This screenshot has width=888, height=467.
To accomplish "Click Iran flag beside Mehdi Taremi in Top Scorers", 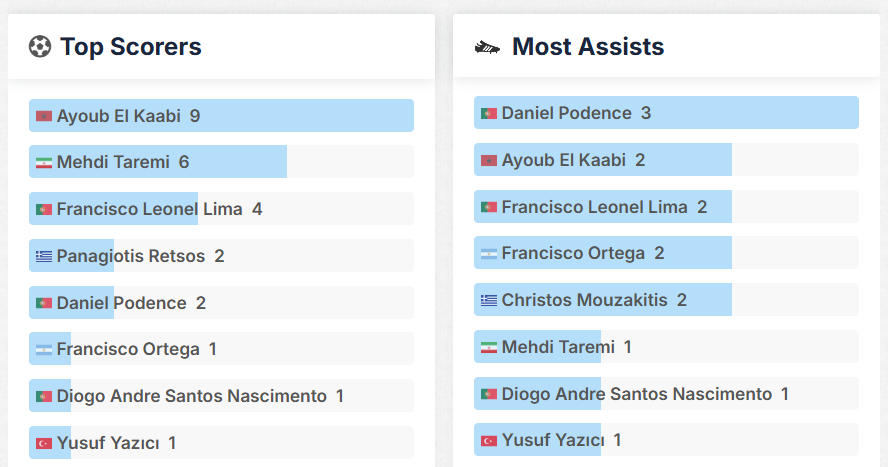I will (x=43, y=163).
